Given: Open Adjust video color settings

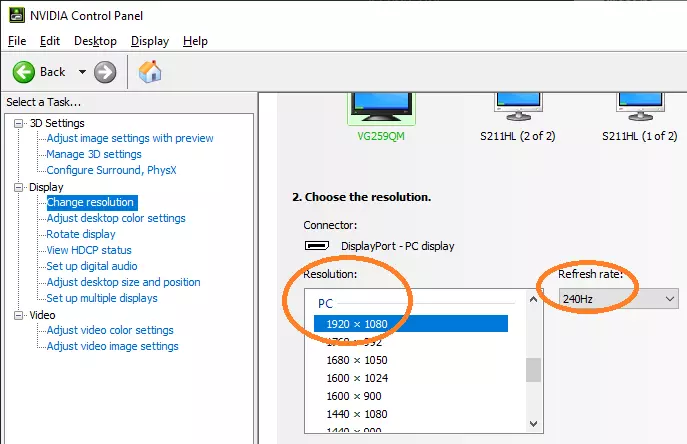Looking at the screenshot, I should tap(110, 330).
